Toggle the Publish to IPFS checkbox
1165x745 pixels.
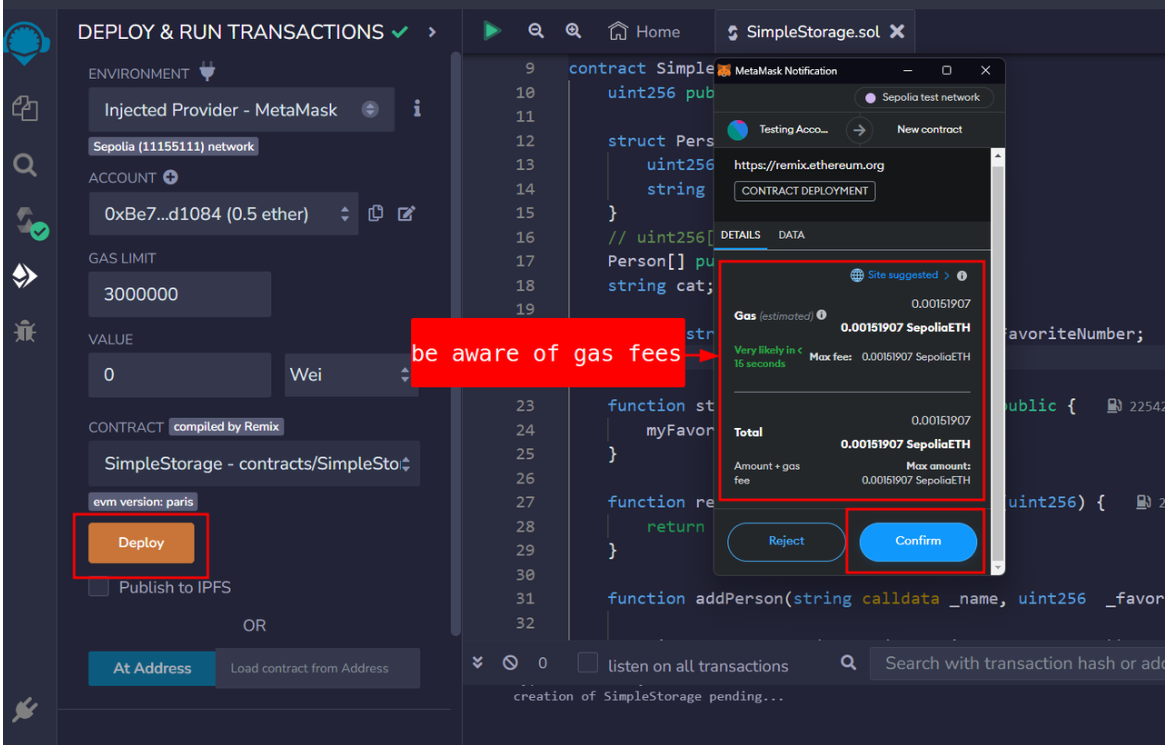click(x=99, y=587)
